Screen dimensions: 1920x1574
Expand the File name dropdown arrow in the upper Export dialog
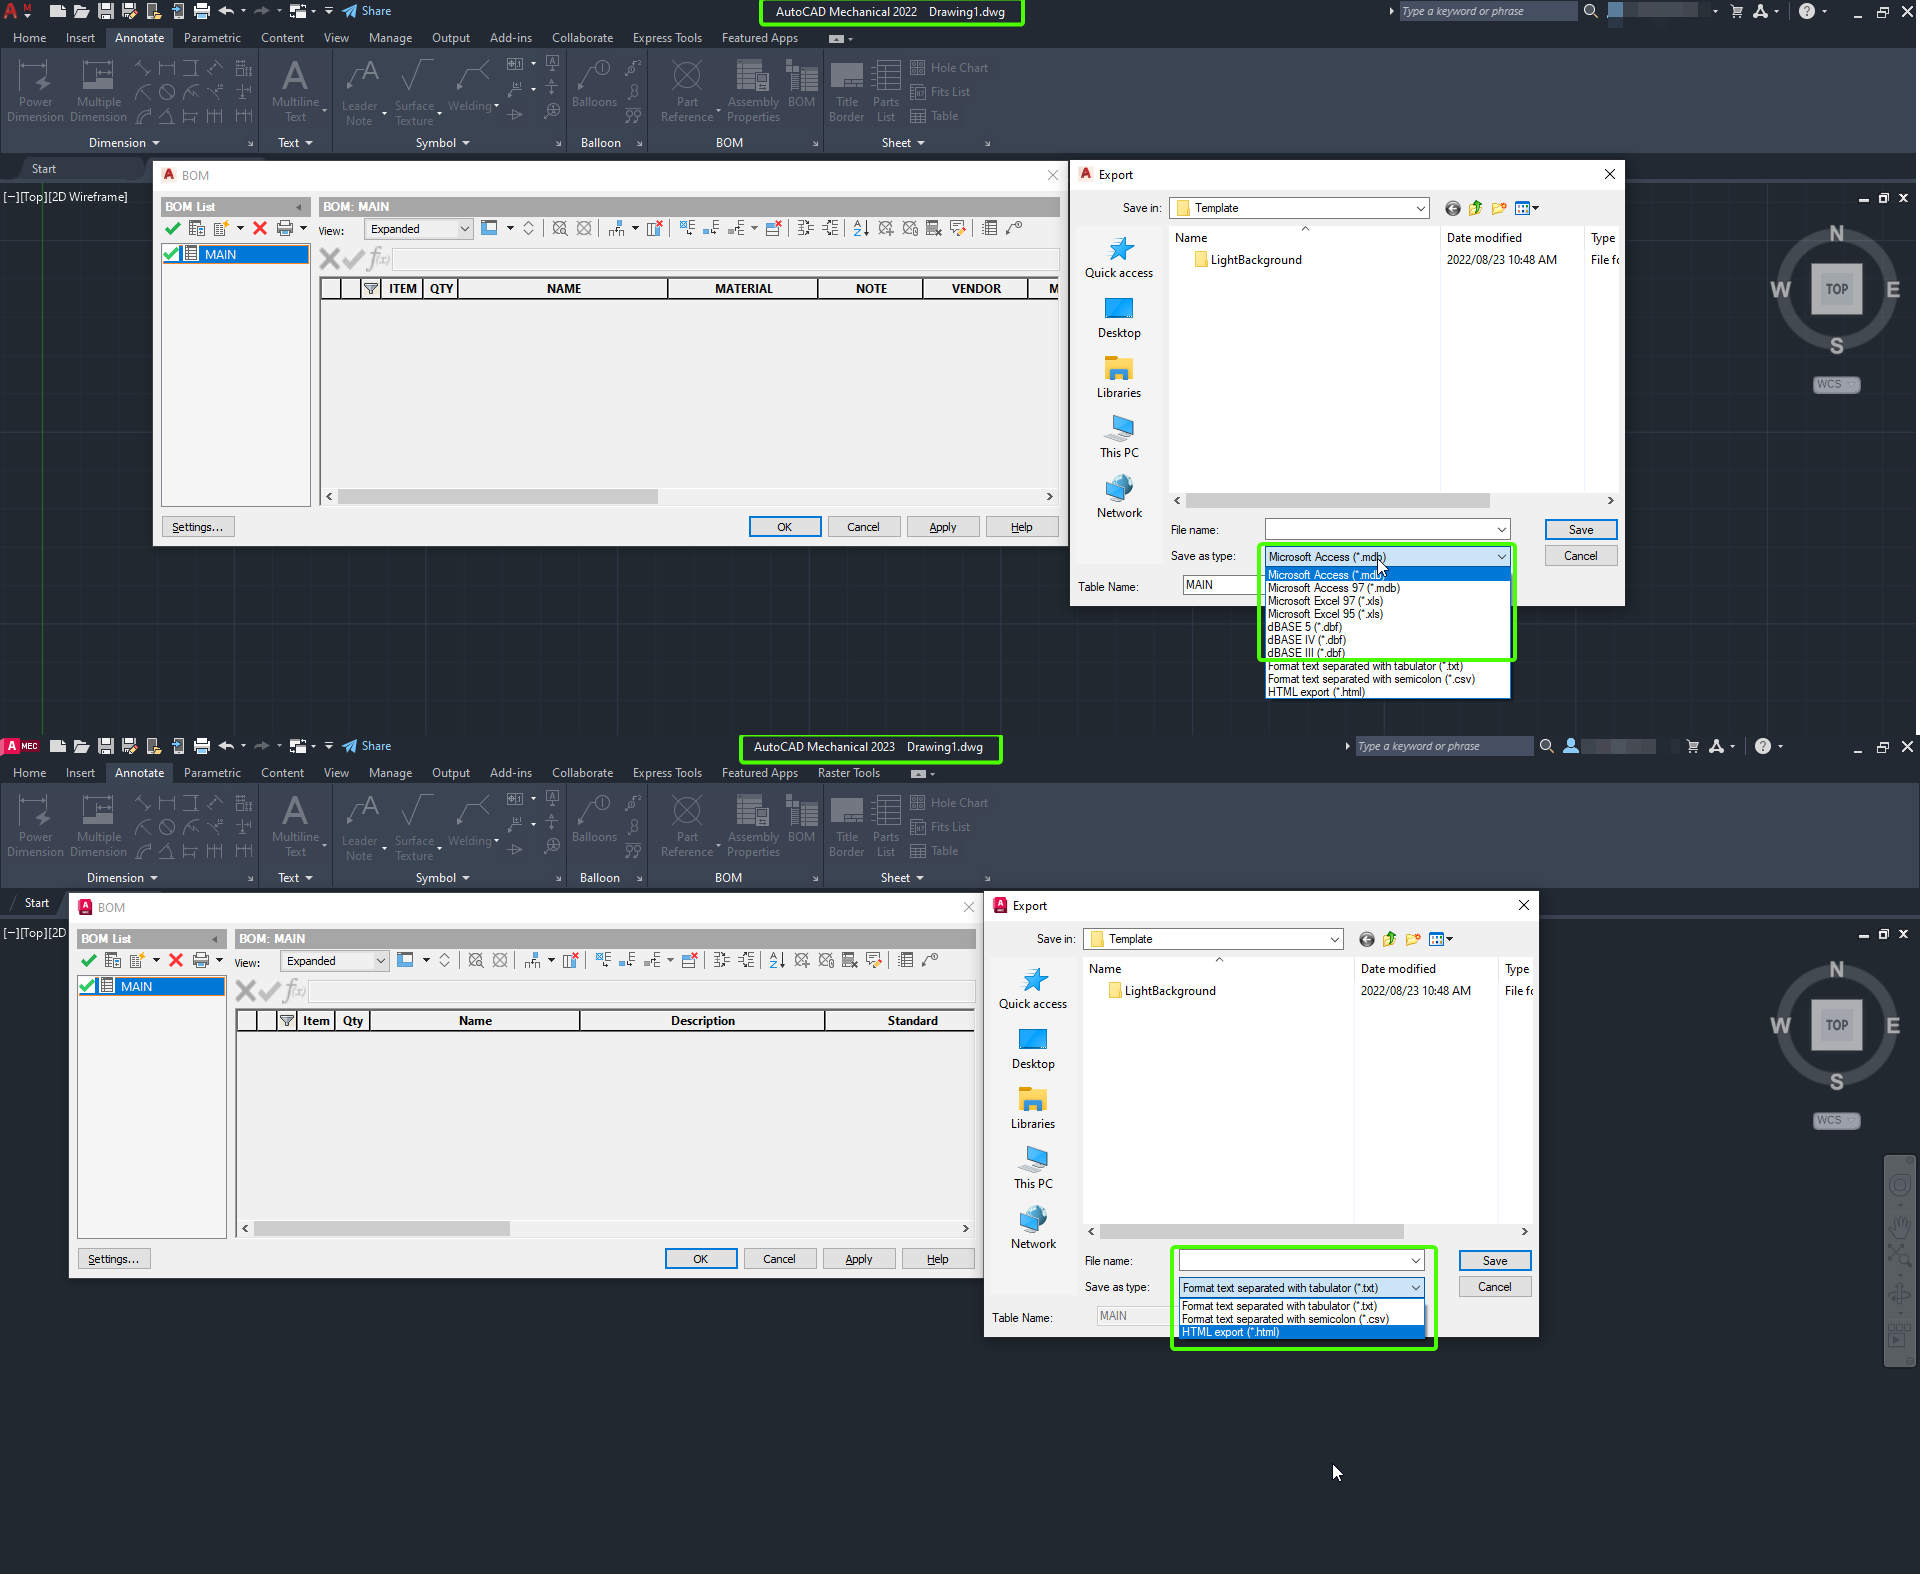click(x=1501, y=530)
